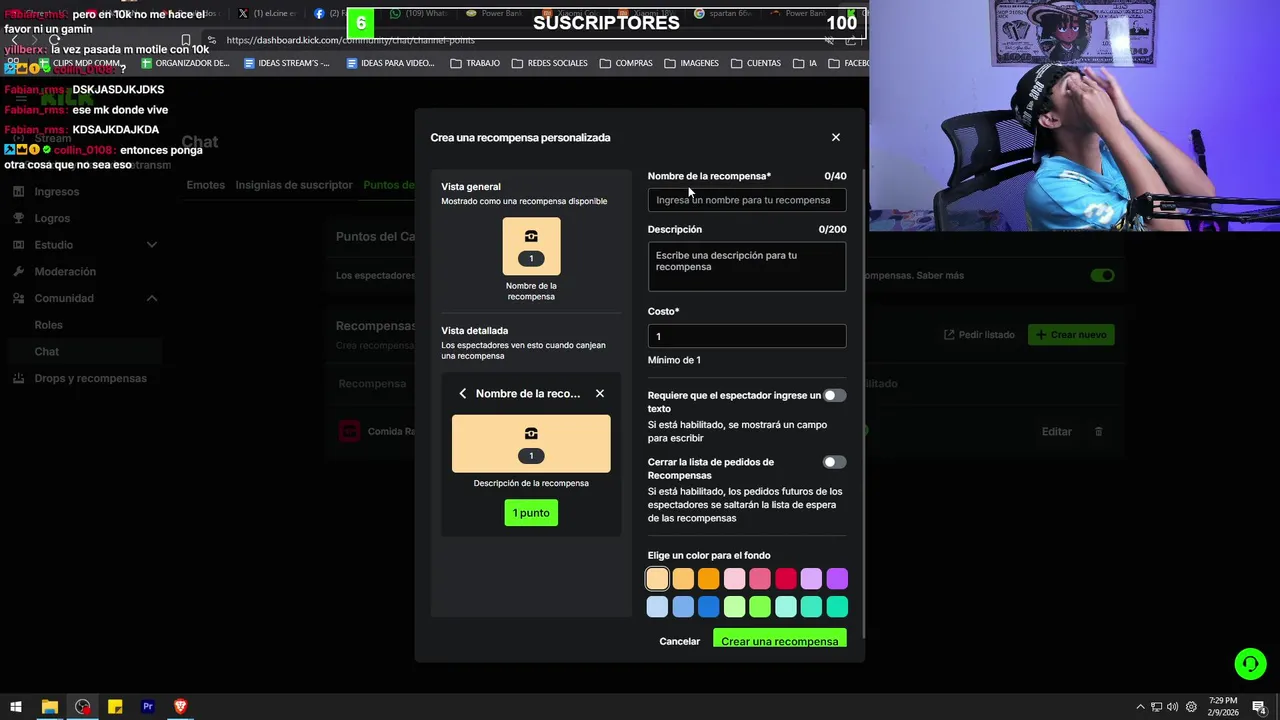Viewport: 1280px width, 720px height.
Task: Click Cancelar in the reward dialog
Action: click(x=680, y=641)
